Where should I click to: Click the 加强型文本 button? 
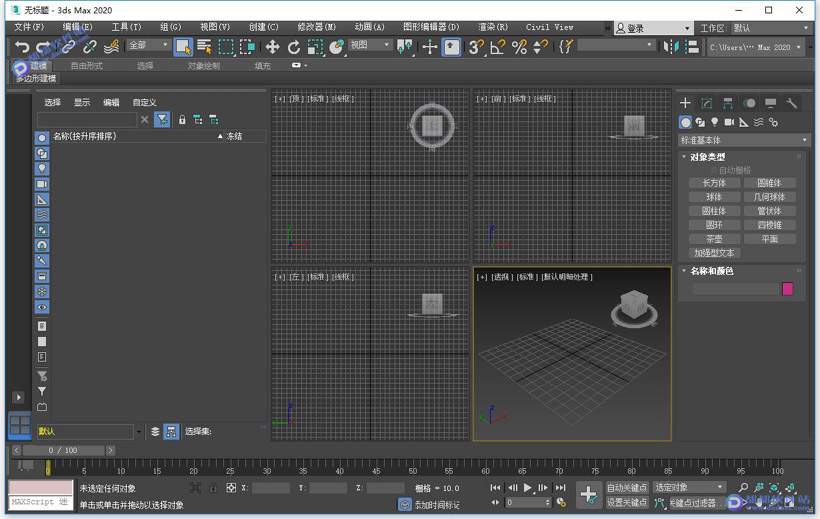pyautogui.click(x=714, y=253)
